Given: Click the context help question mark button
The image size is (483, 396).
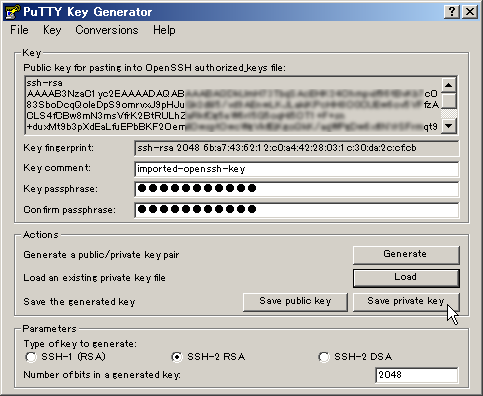Looking at the screenshot, I should coord(452,12).
